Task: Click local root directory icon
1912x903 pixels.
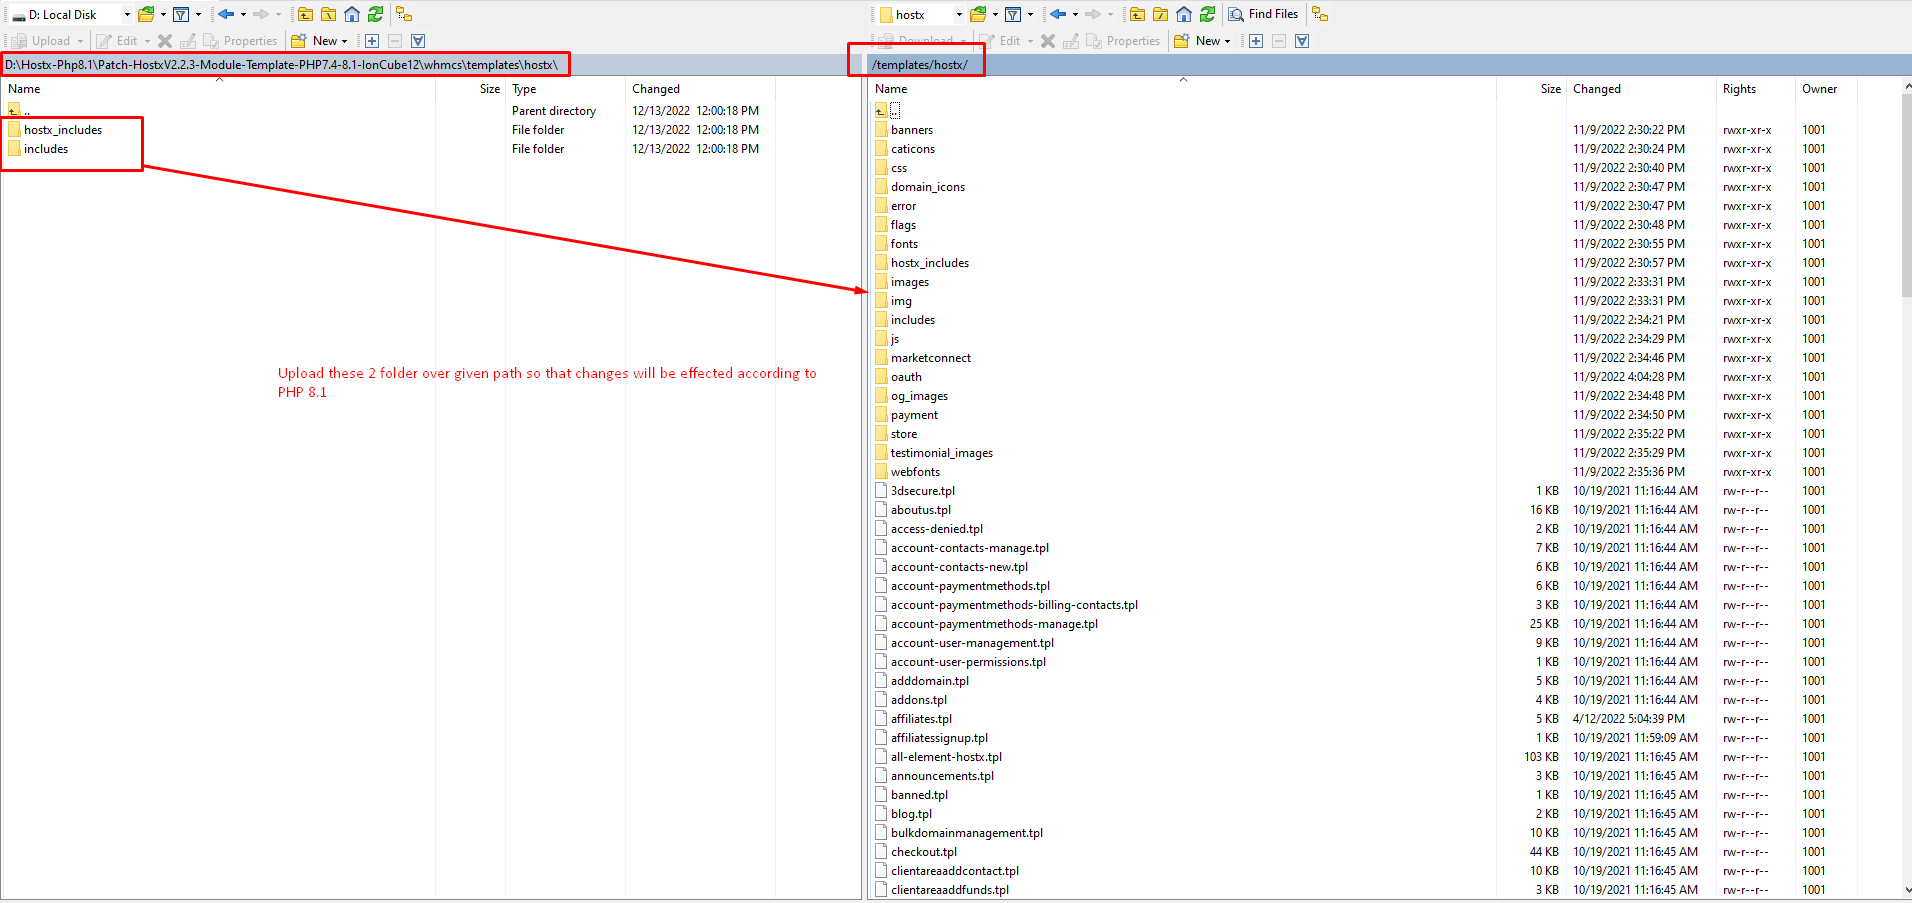Action: point(329,14)
